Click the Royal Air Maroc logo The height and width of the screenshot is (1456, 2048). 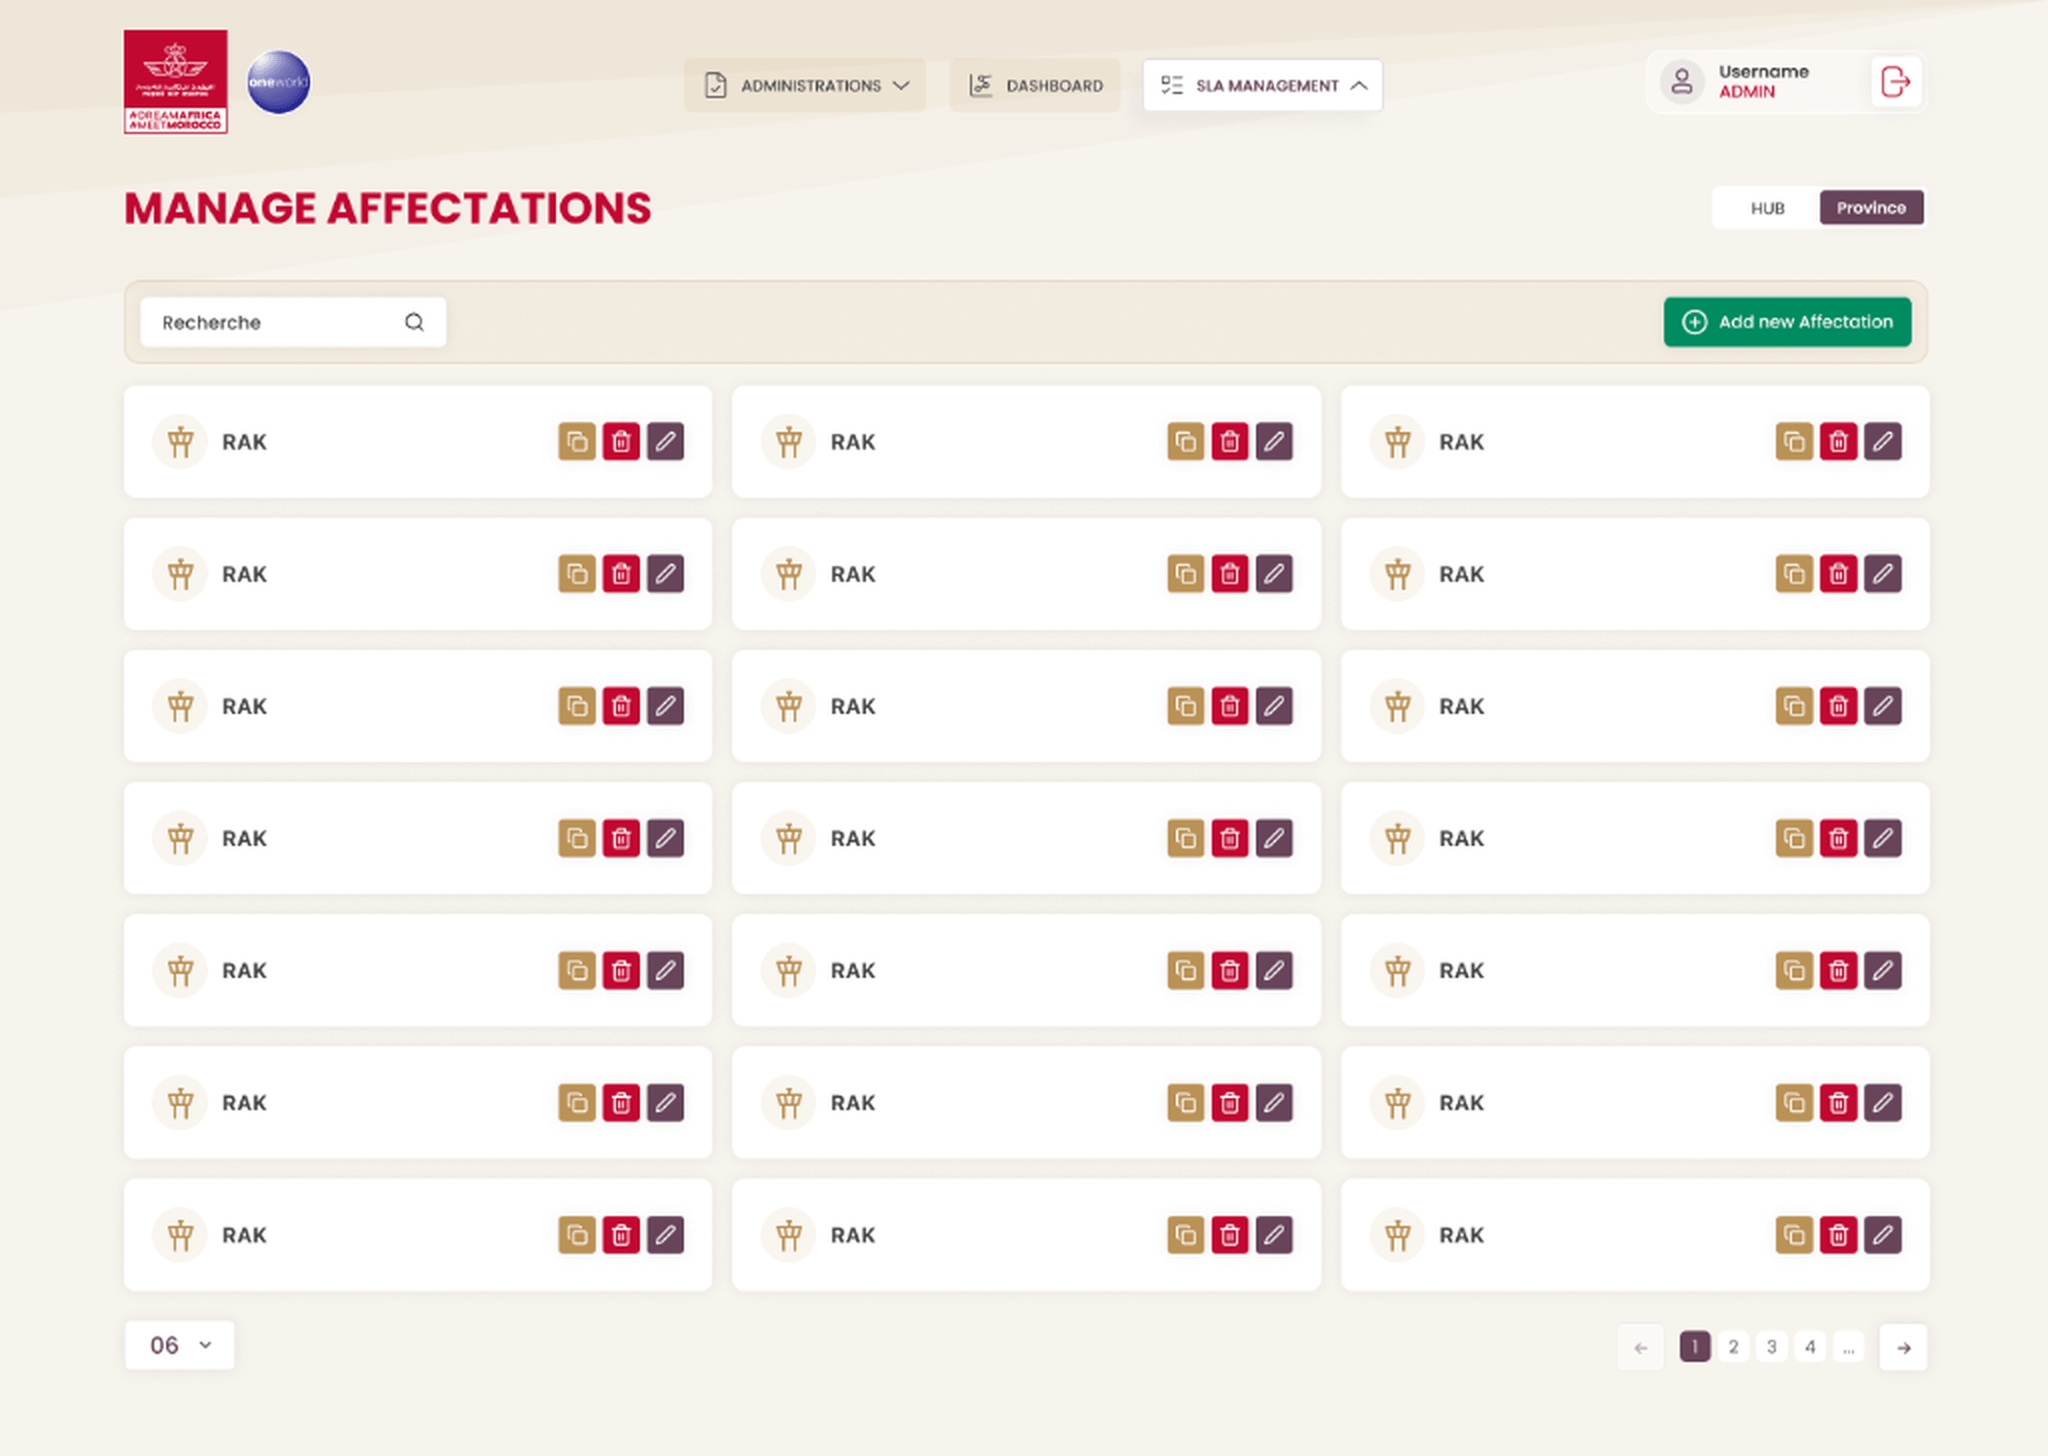pos(176,81)
